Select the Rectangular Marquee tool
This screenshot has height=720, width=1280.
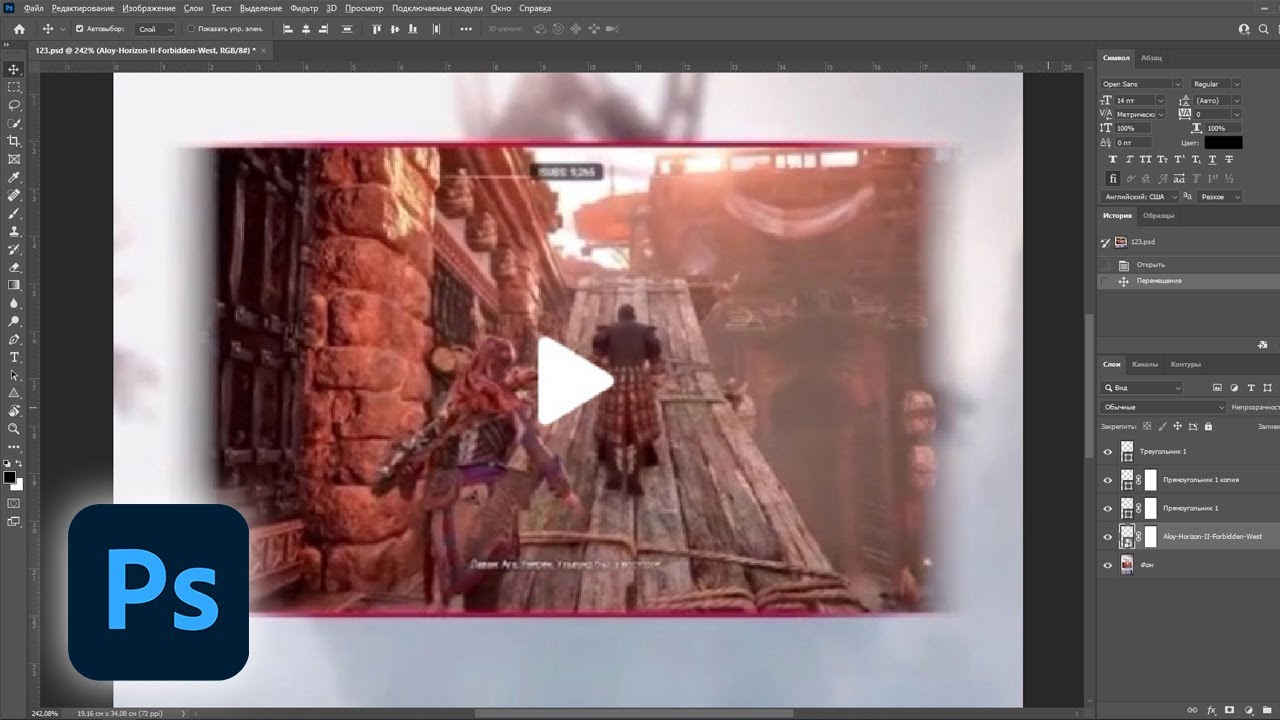[x=14, y=87]
